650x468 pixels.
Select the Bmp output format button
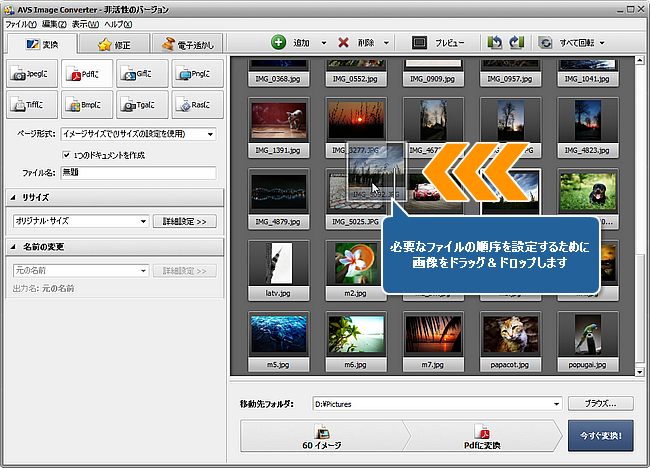tap(86, 103)
